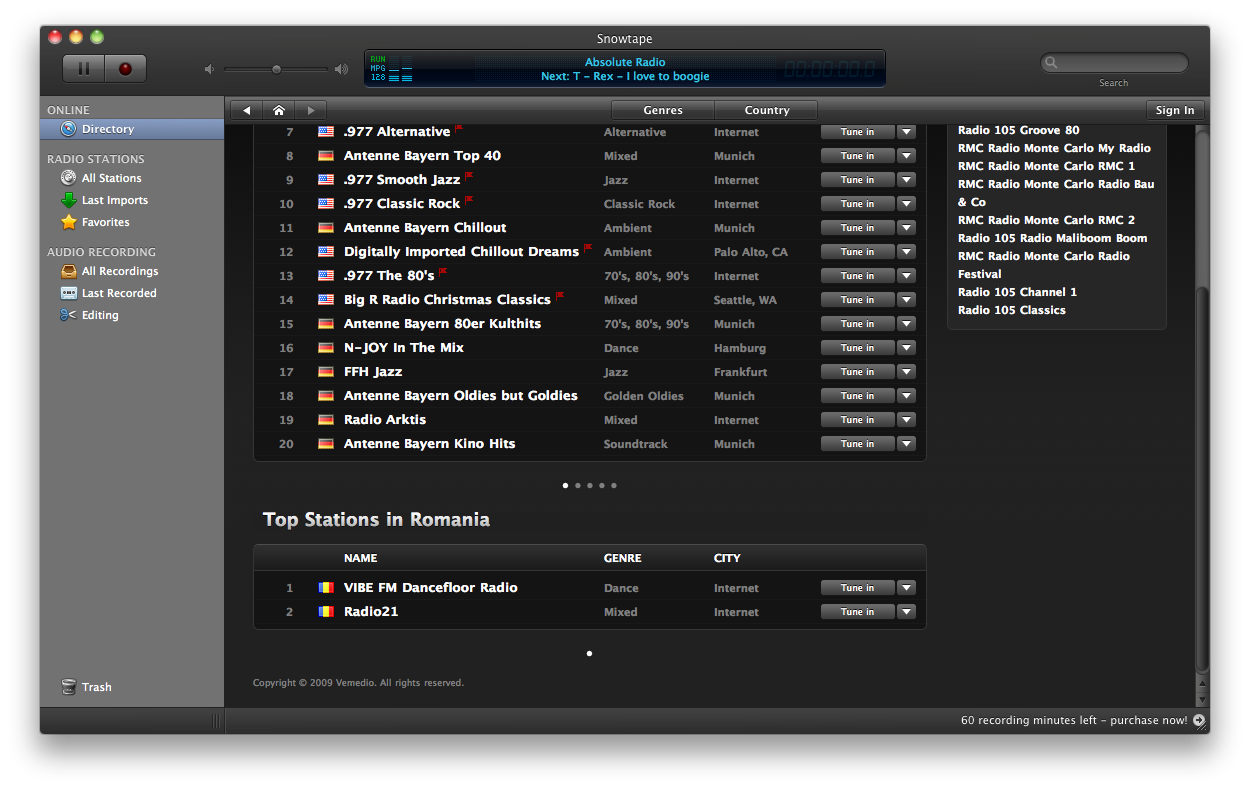Open dropdown arrow for Big R Radio Christmas Classics
The width and height of the screenshot is (1250, 789).
coord(906,300)
